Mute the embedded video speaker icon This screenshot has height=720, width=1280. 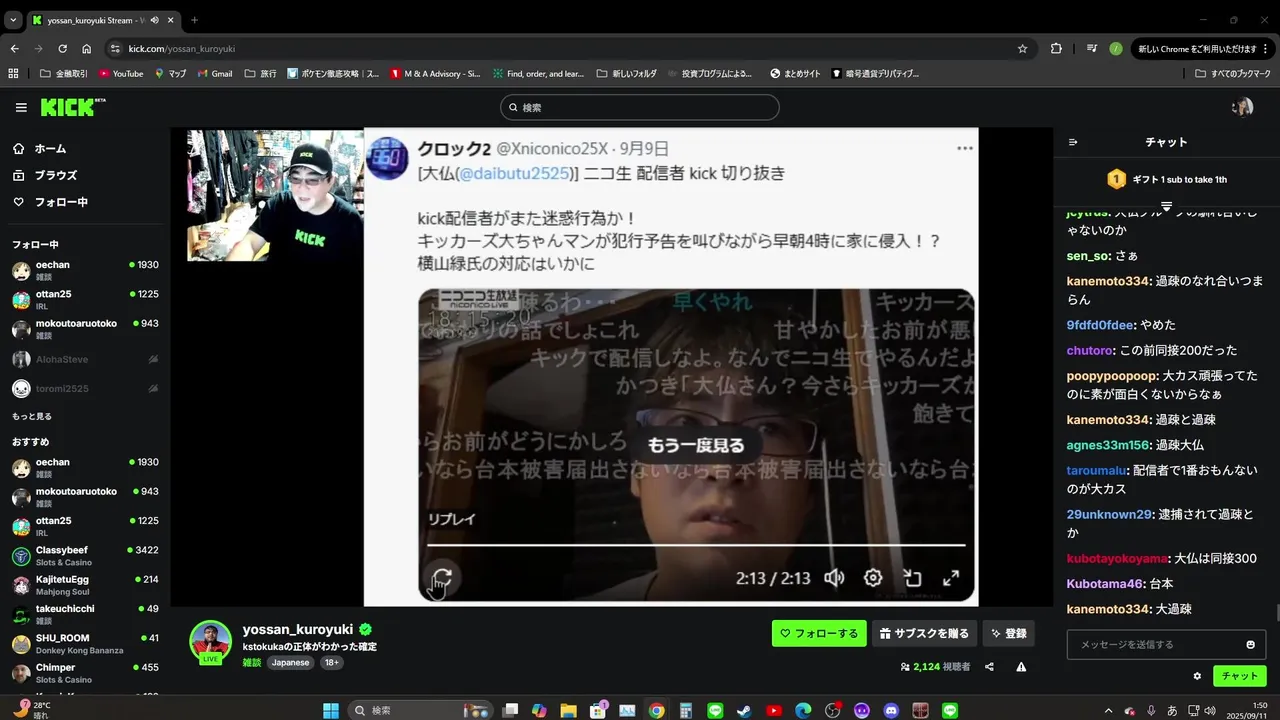834,578
